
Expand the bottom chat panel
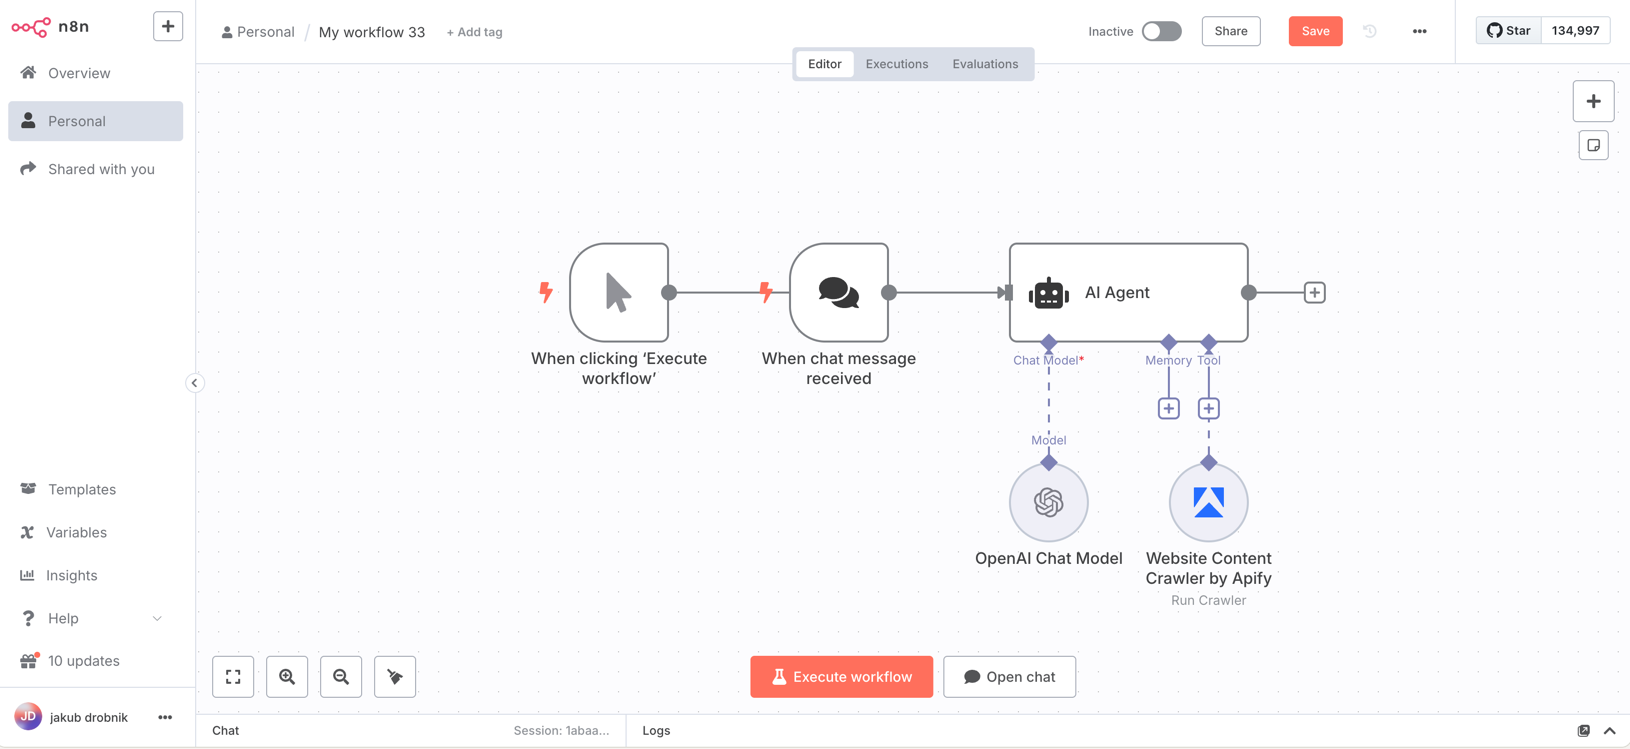[x=1609, y=731]
